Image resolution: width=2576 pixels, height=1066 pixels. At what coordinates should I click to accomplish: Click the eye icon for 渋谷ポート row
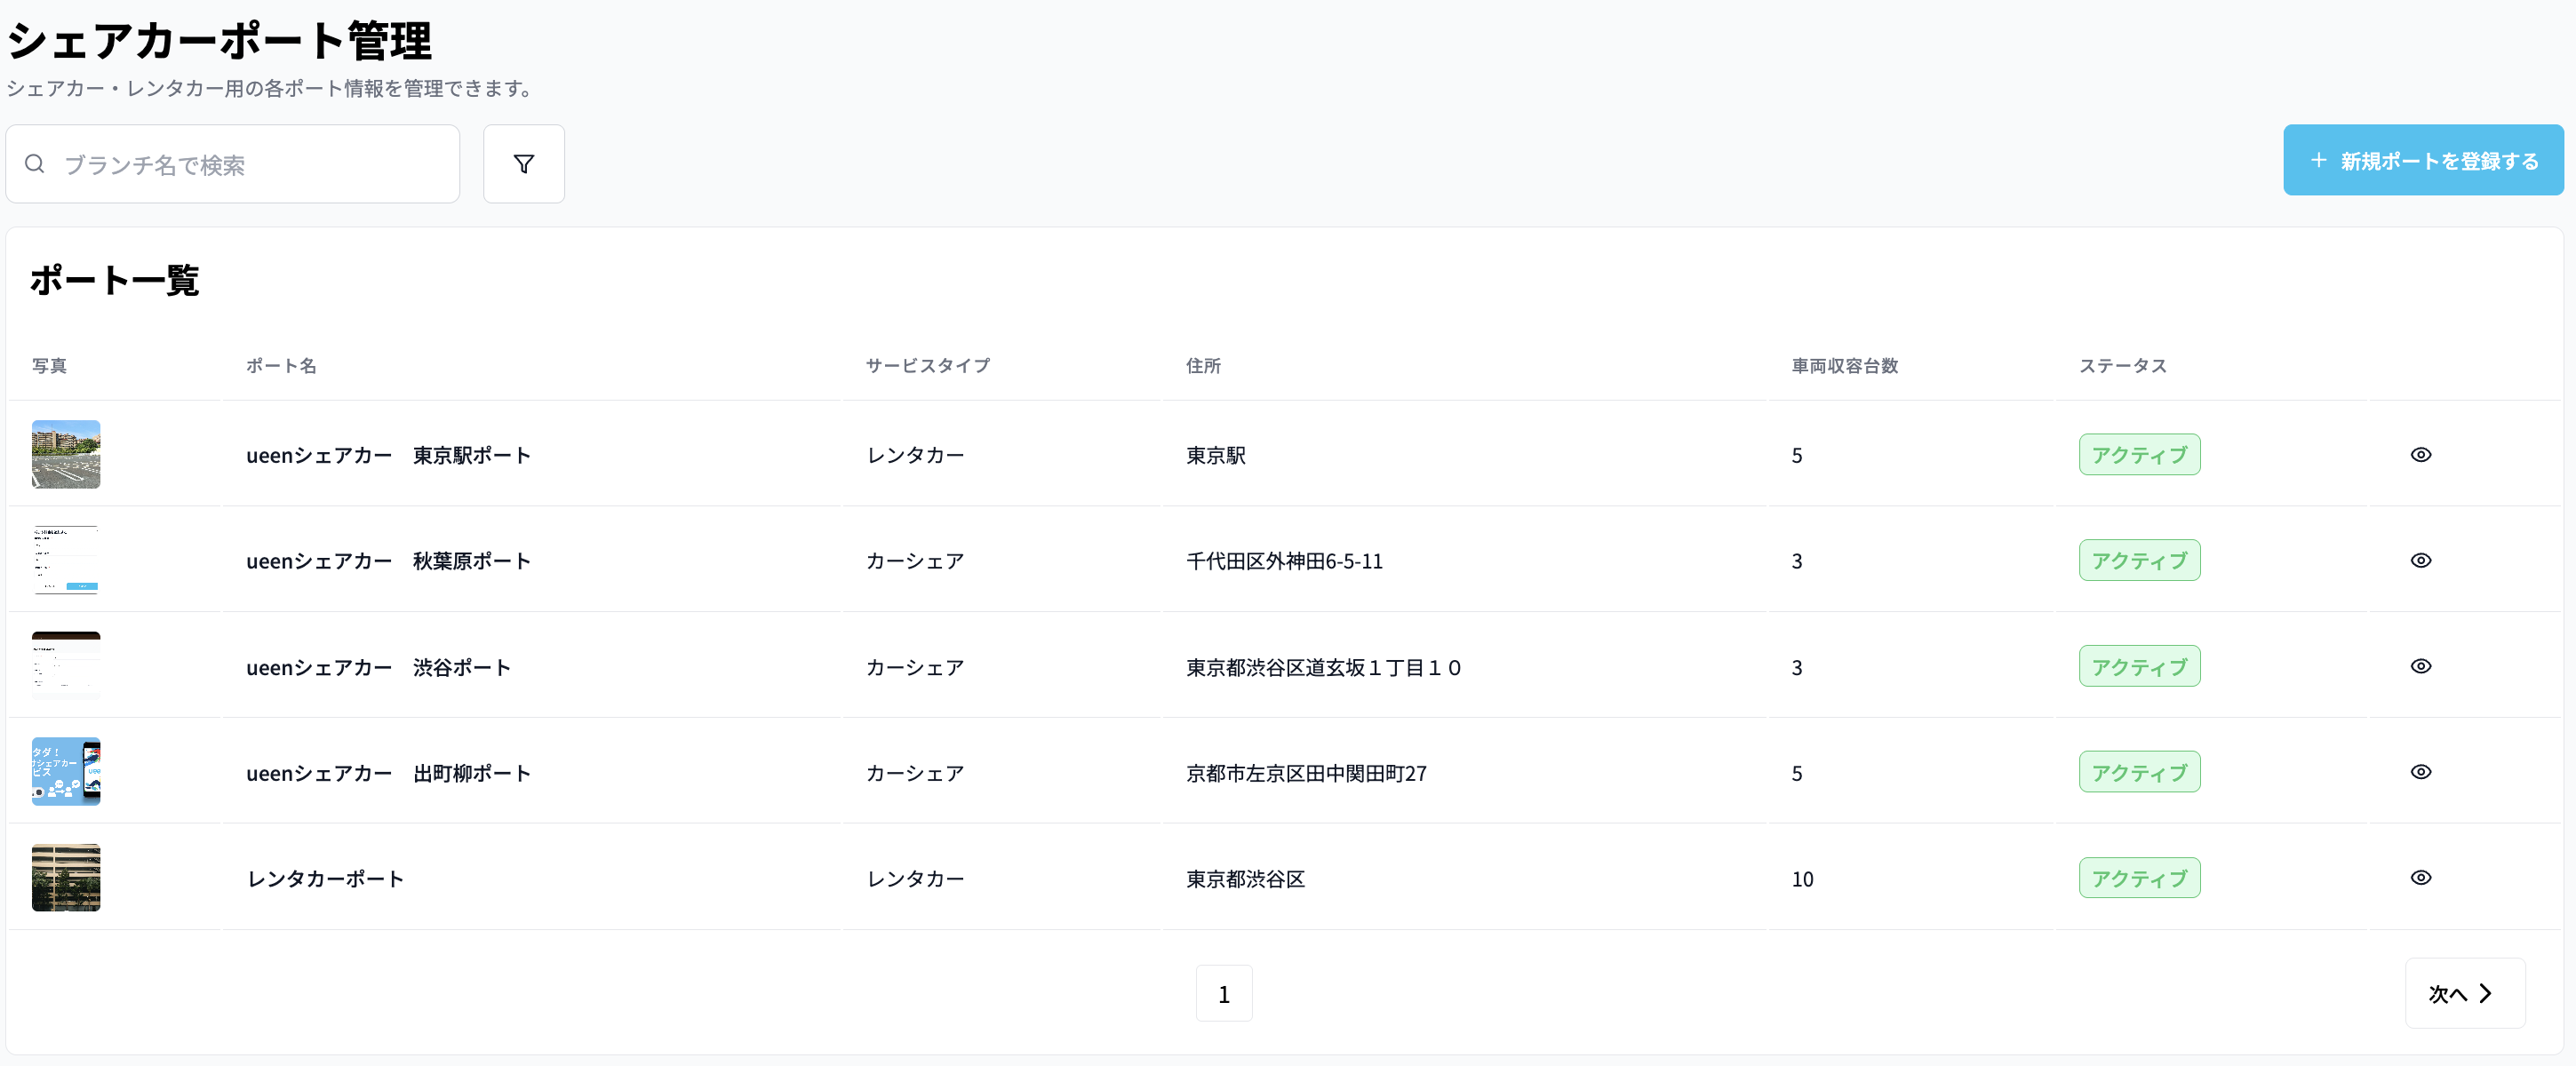[2421, 666]
